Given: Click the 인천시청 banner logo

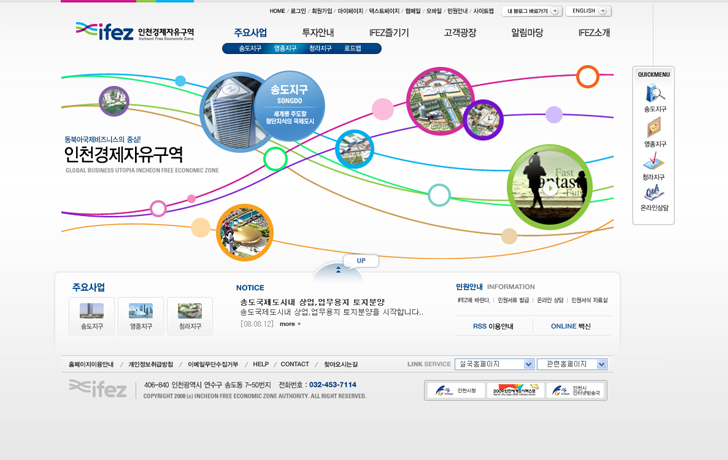Looking at the screenshot, I should pos(456,390).
